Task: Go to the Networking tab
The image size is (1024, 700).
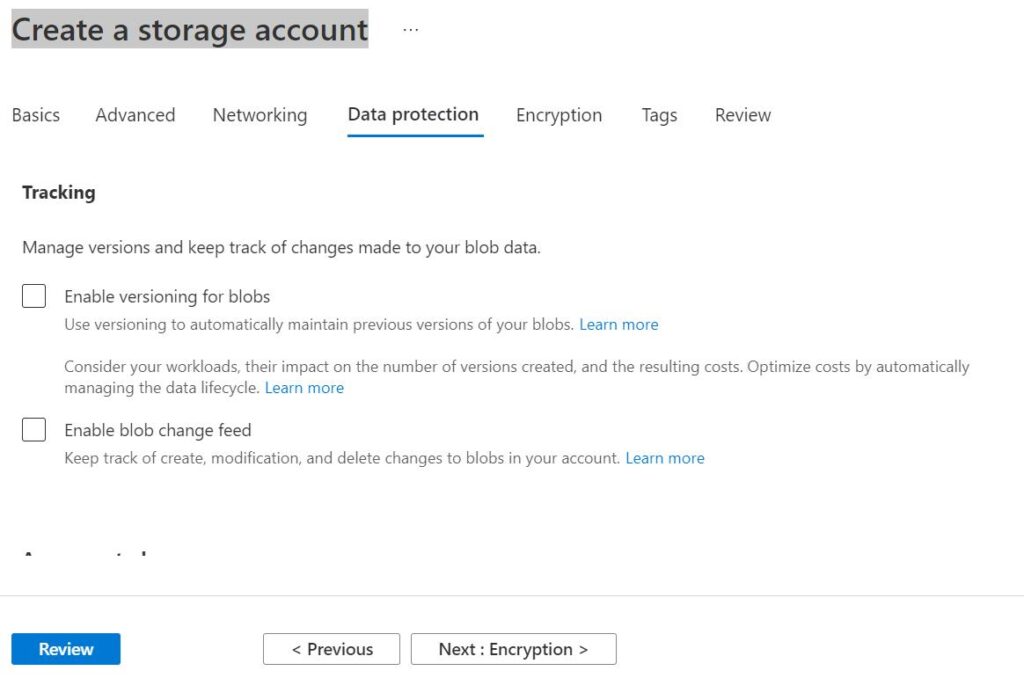Action: (x=260, y=115)
